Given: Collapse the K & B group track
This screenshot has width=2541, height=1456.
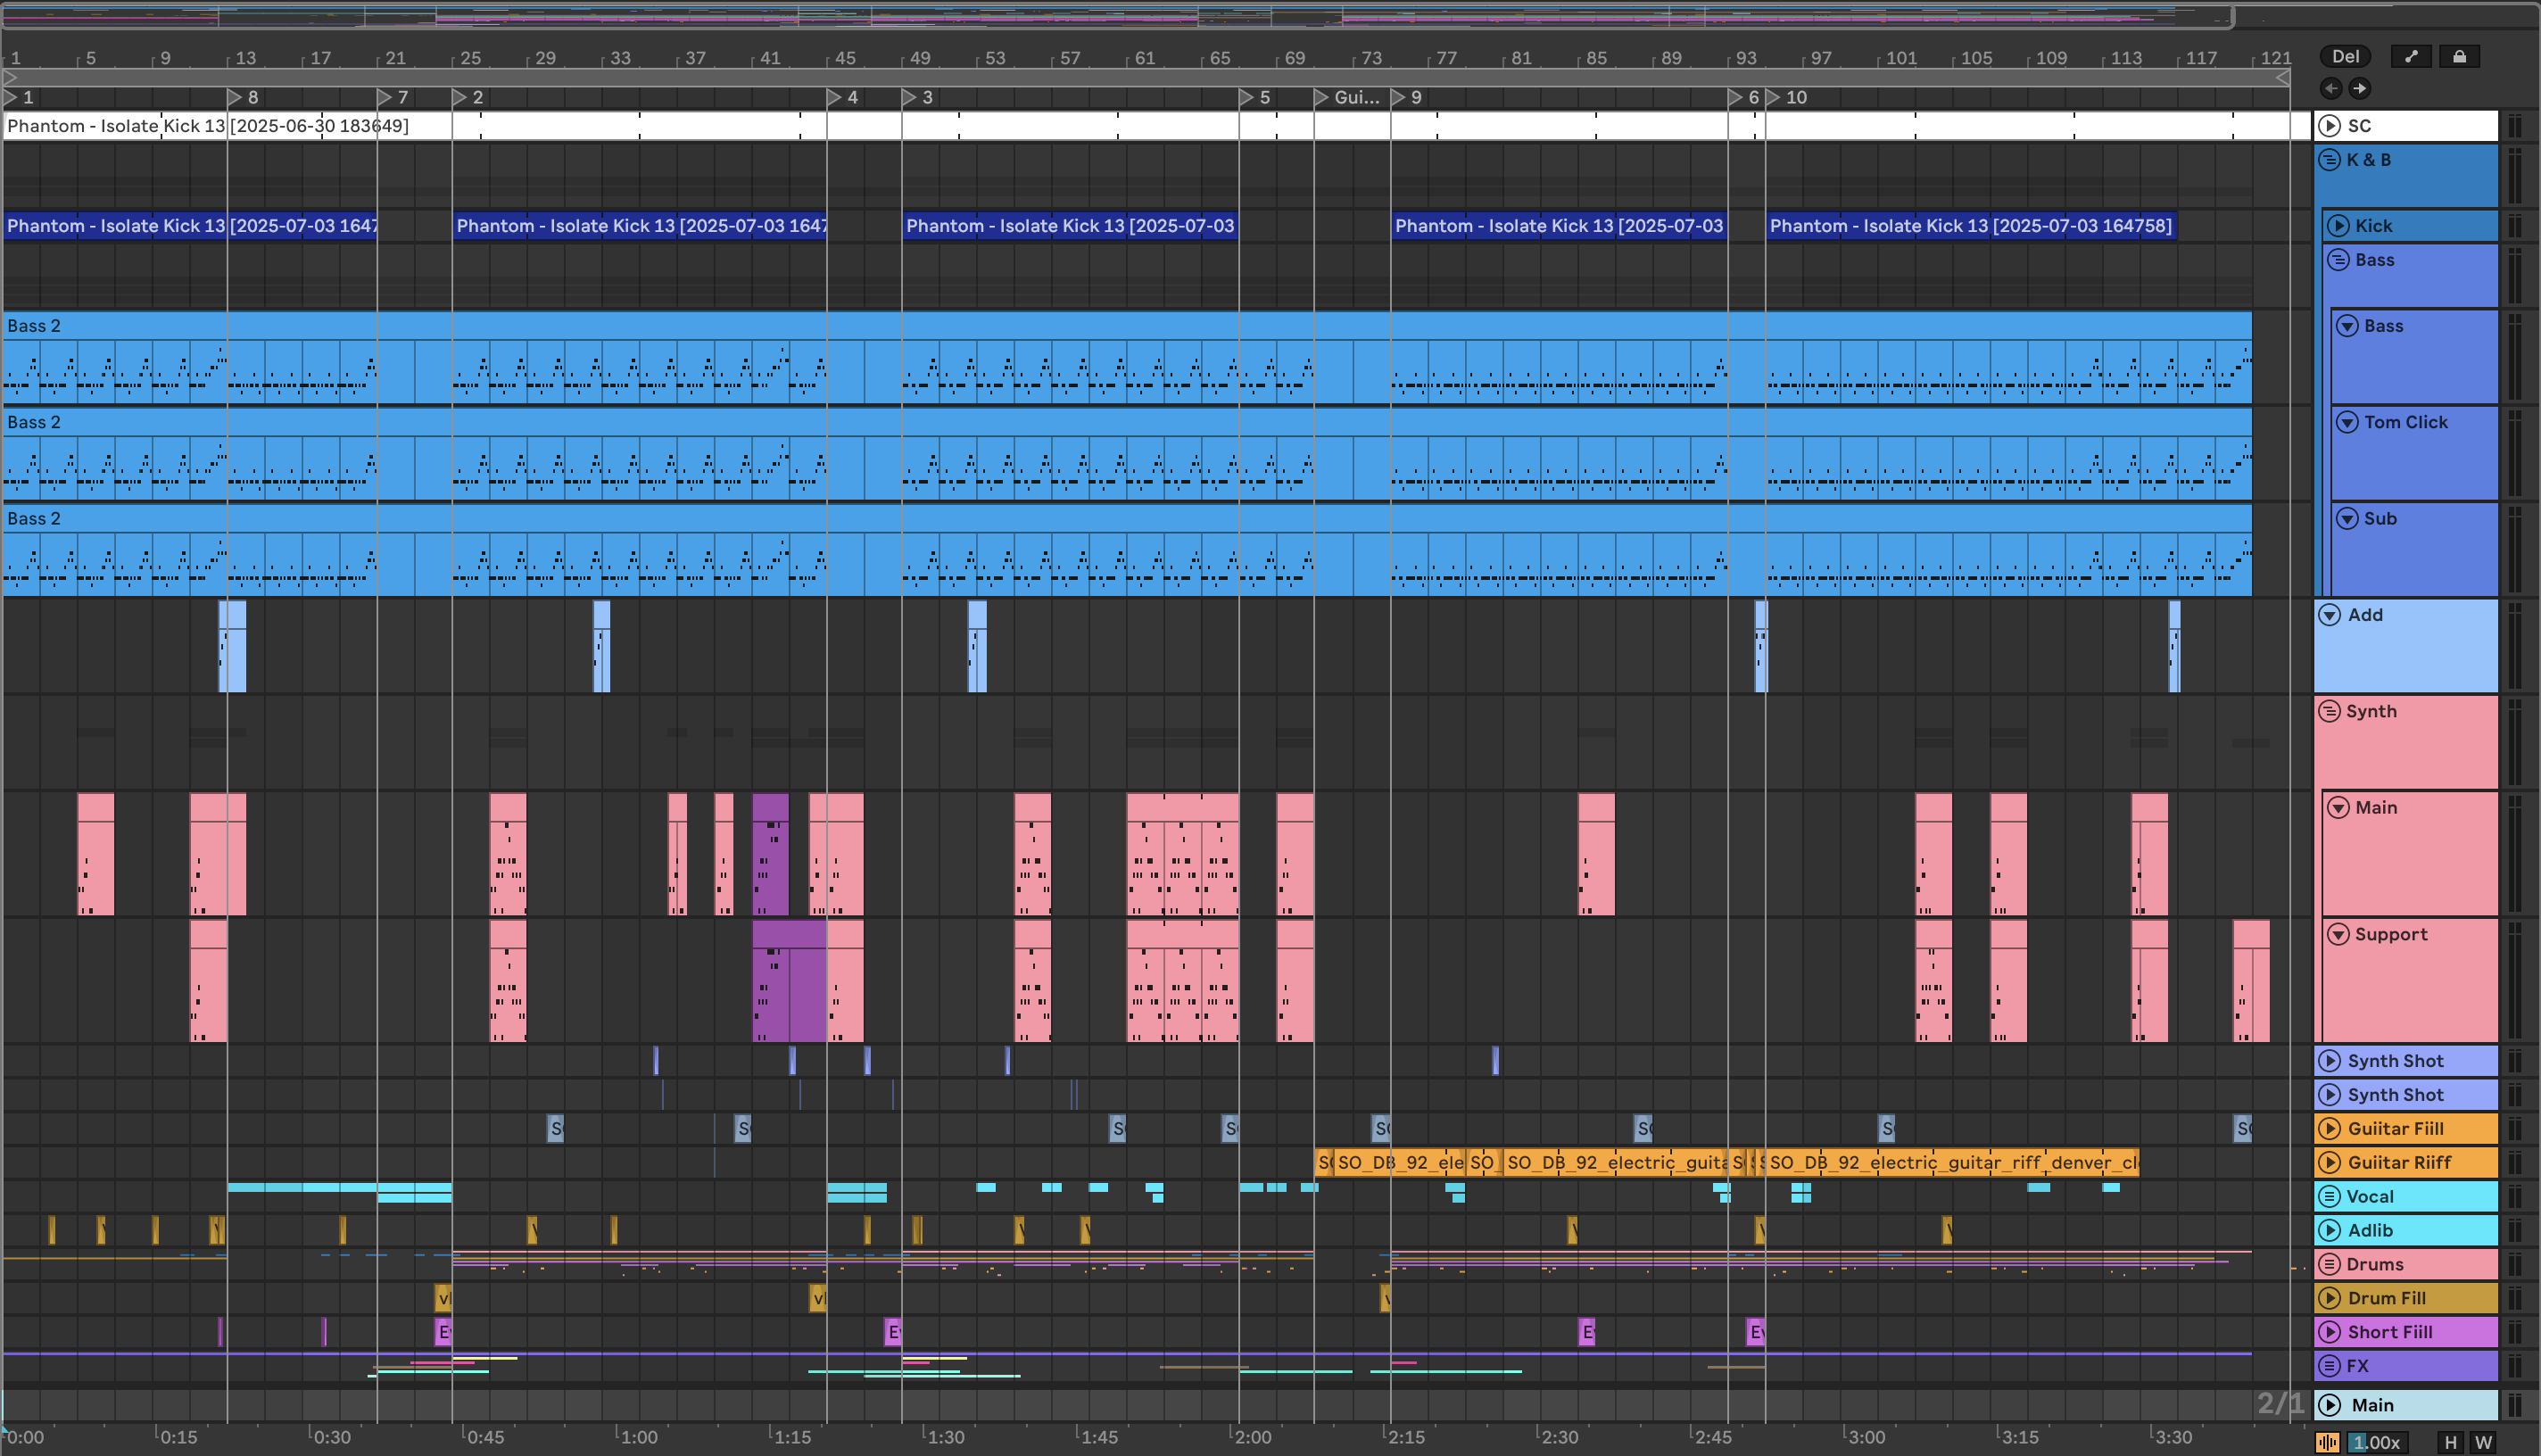Looking at the screenshot, I should point(2330,160).
